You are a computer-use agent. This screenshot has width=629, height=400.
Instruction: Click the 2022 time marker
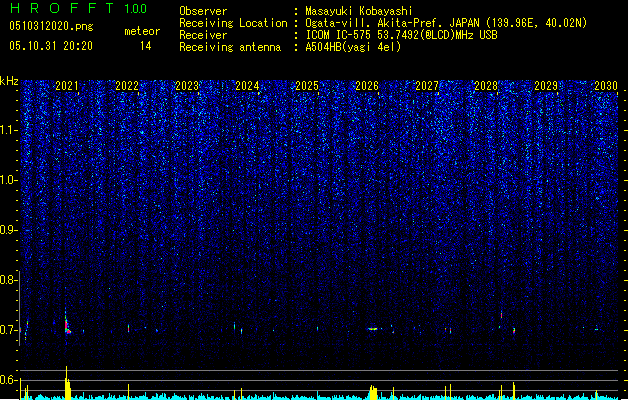click(x=127, y=86)
